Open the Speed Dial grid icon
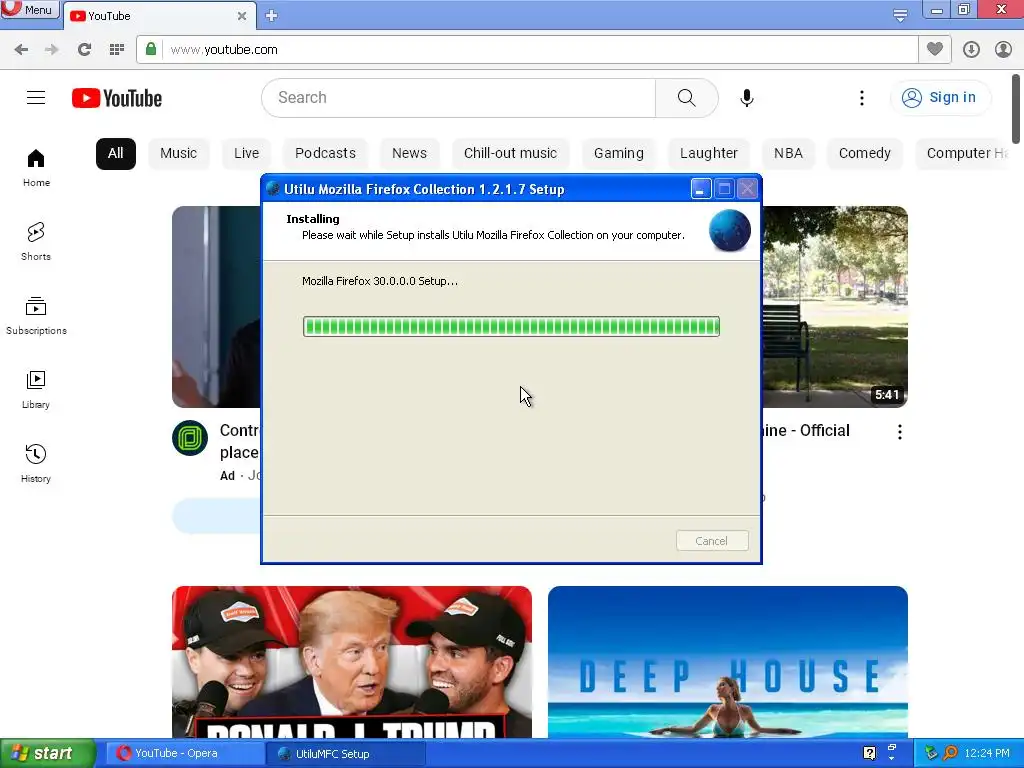The height and width of the screenshot is (768, 1024). coord(117,50)
